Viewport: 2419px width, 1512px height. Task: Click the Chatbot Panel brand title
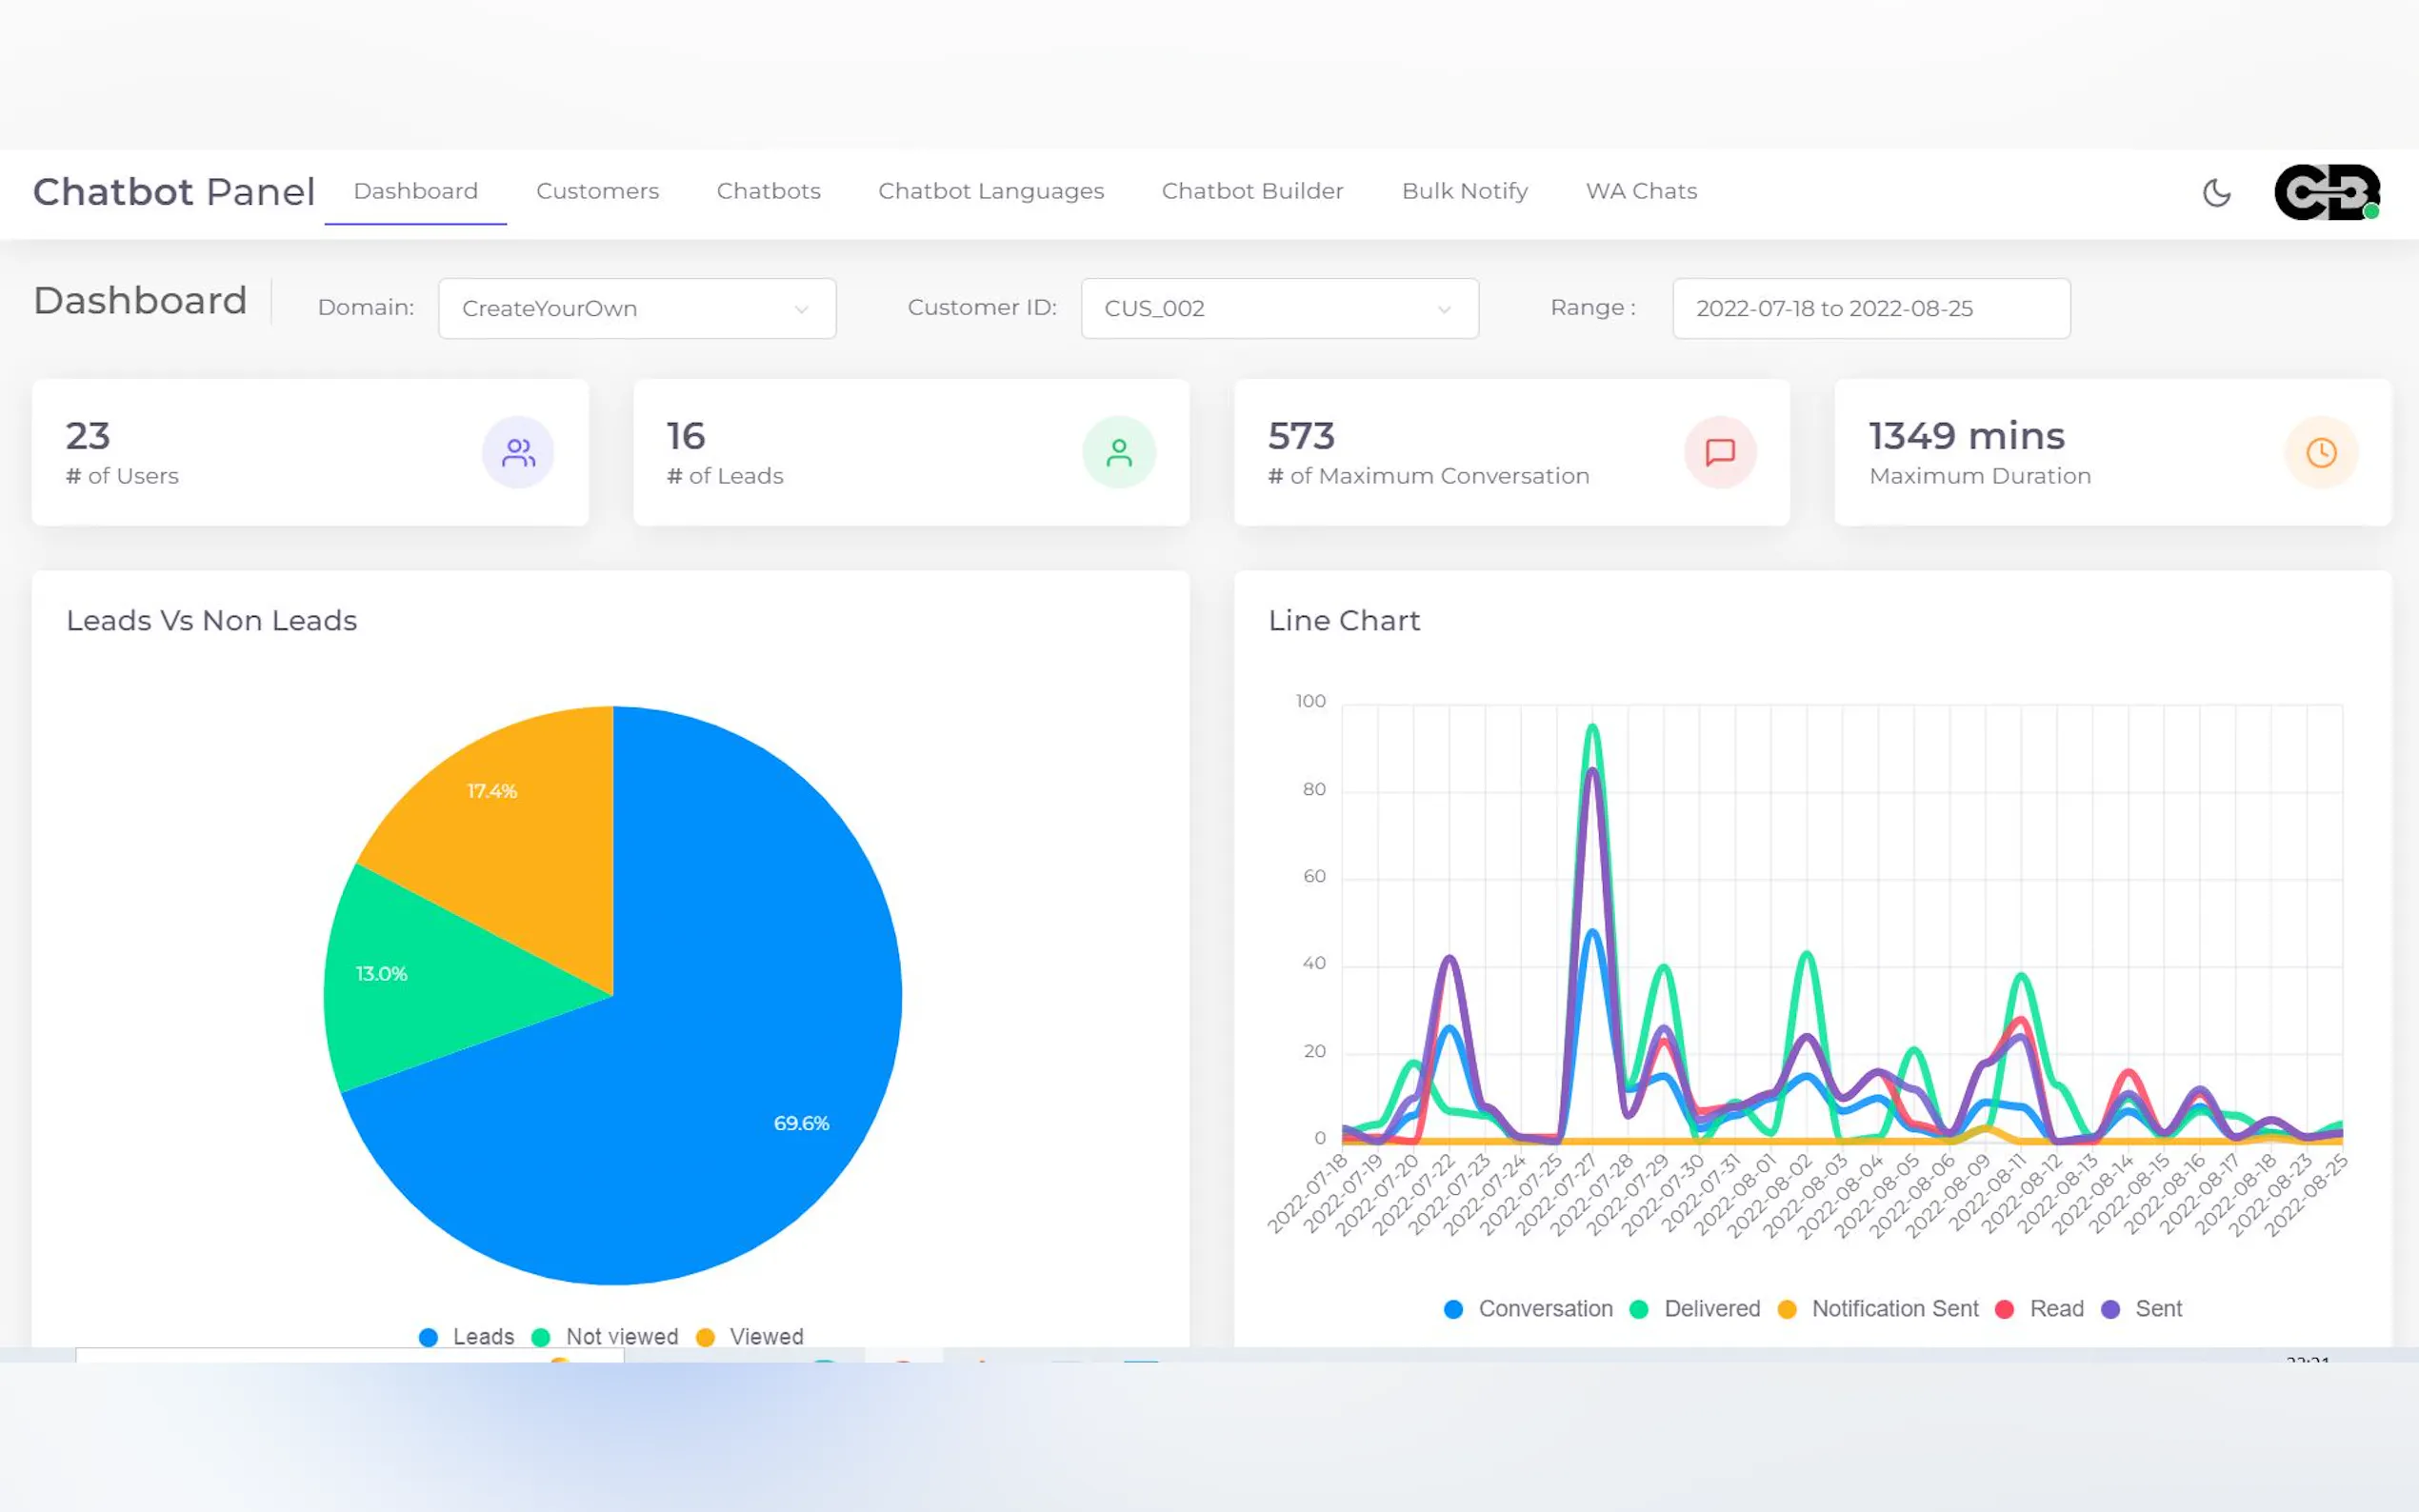point(174,192)
